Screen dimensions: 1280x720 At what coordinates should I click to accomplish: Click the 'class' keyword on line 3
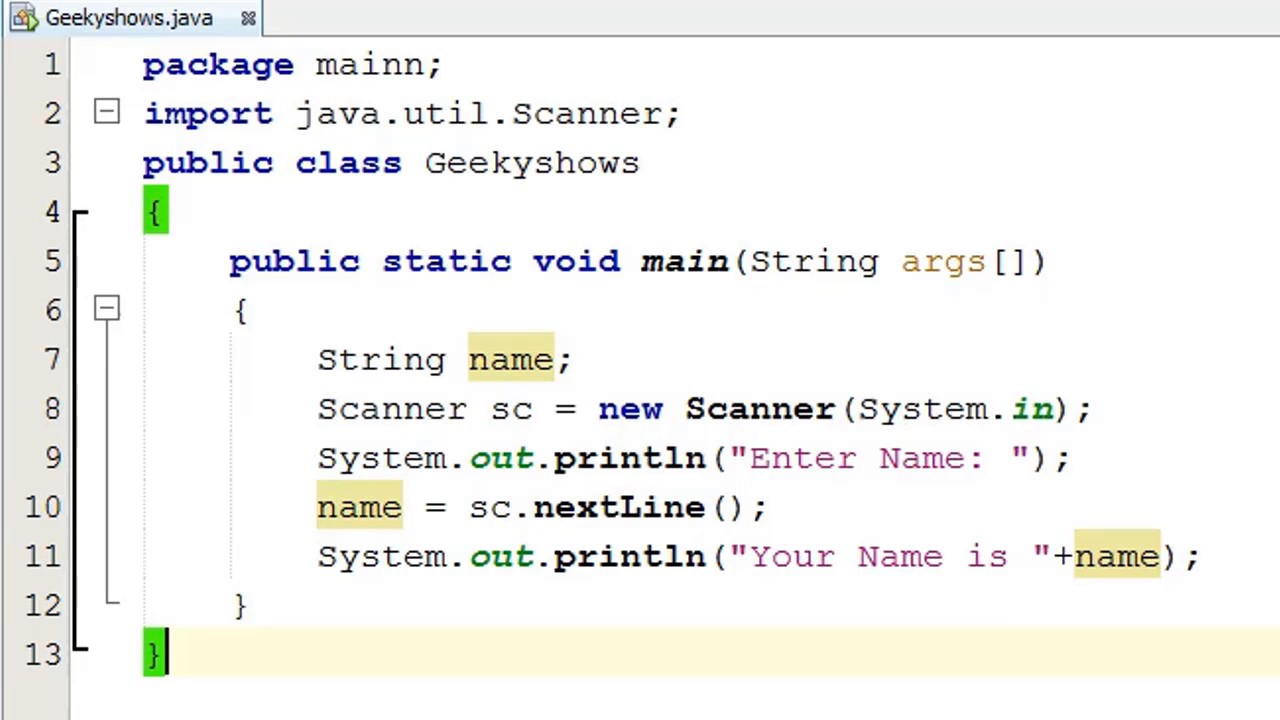click(348, 163)
